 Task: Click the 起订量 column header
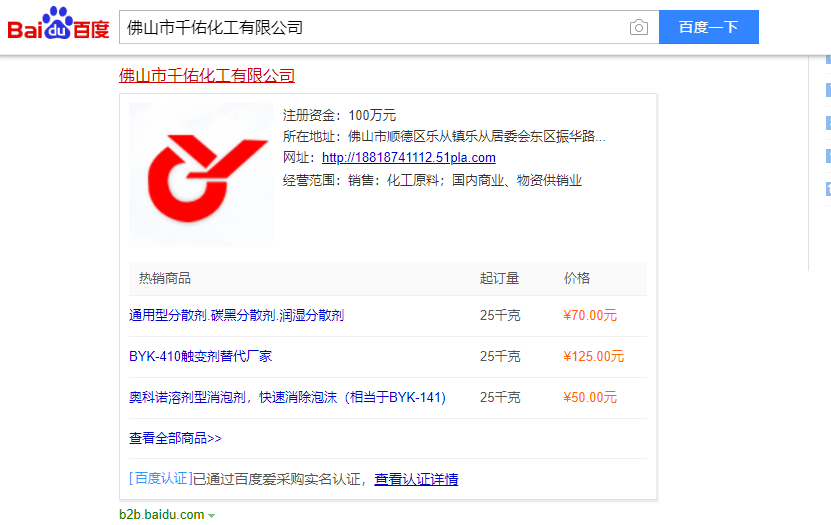[499, 279]
